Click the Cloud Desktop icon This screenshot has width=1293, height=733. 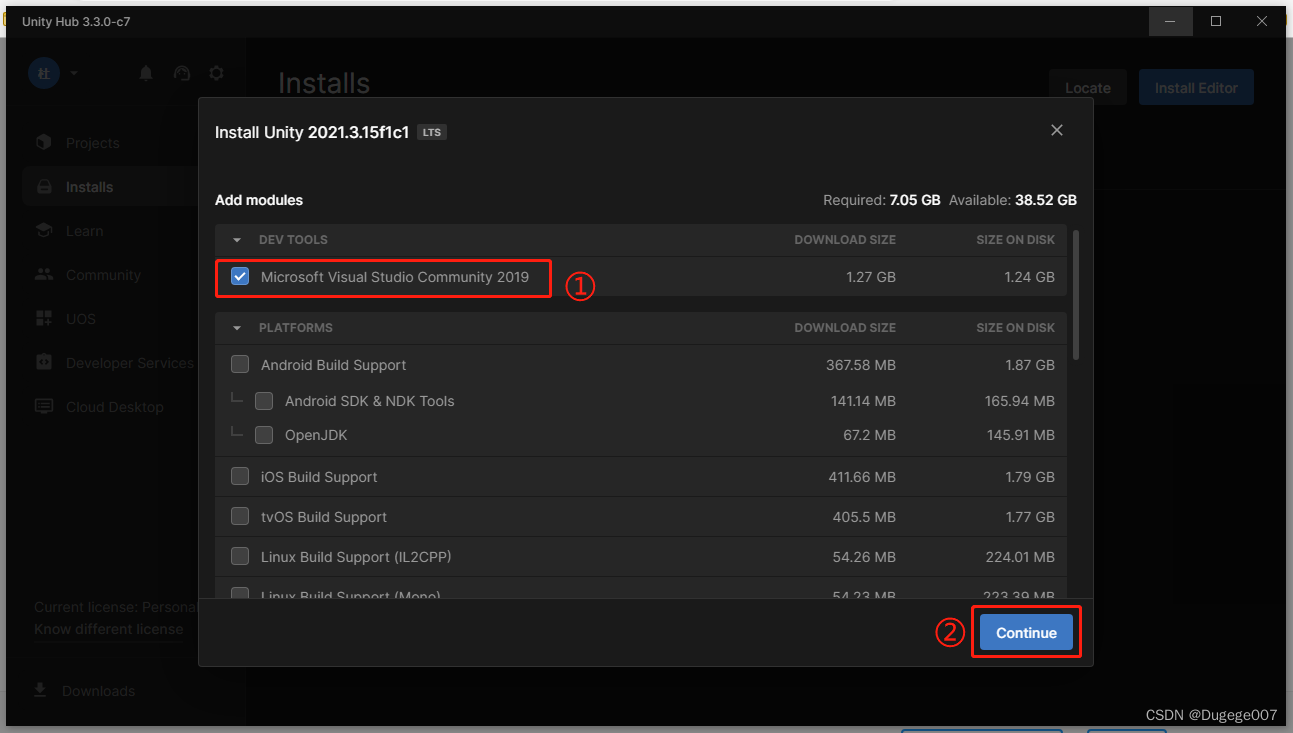pos(44,407)
